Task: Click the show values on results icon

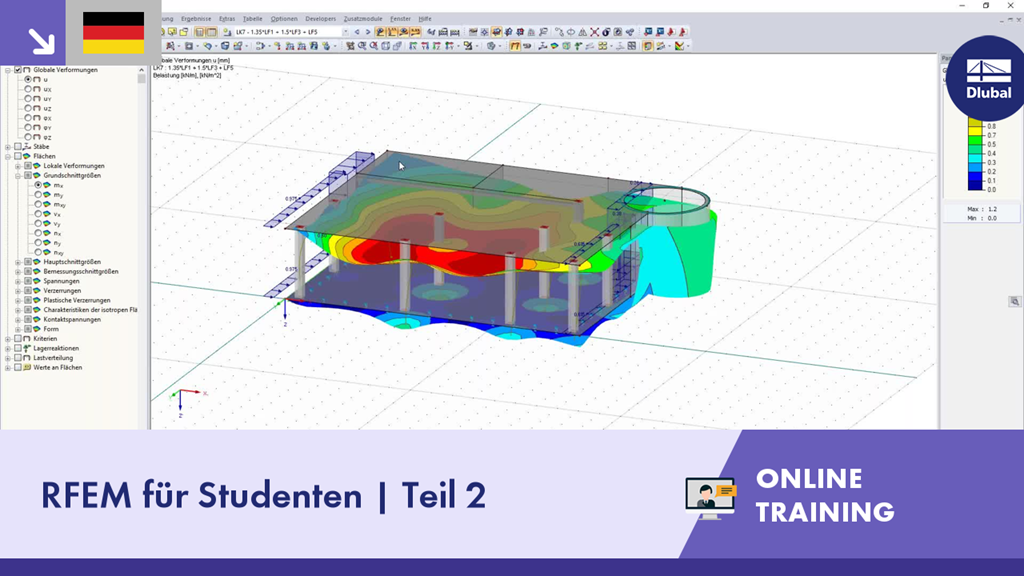Action: [x=415, y=32]
